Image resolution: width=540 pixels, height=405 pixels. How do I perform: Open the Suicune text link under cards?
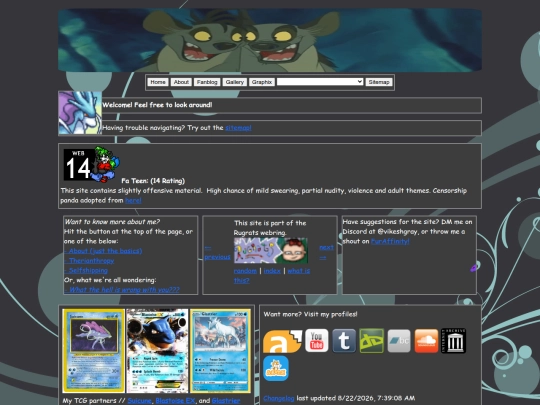point(139,401)
